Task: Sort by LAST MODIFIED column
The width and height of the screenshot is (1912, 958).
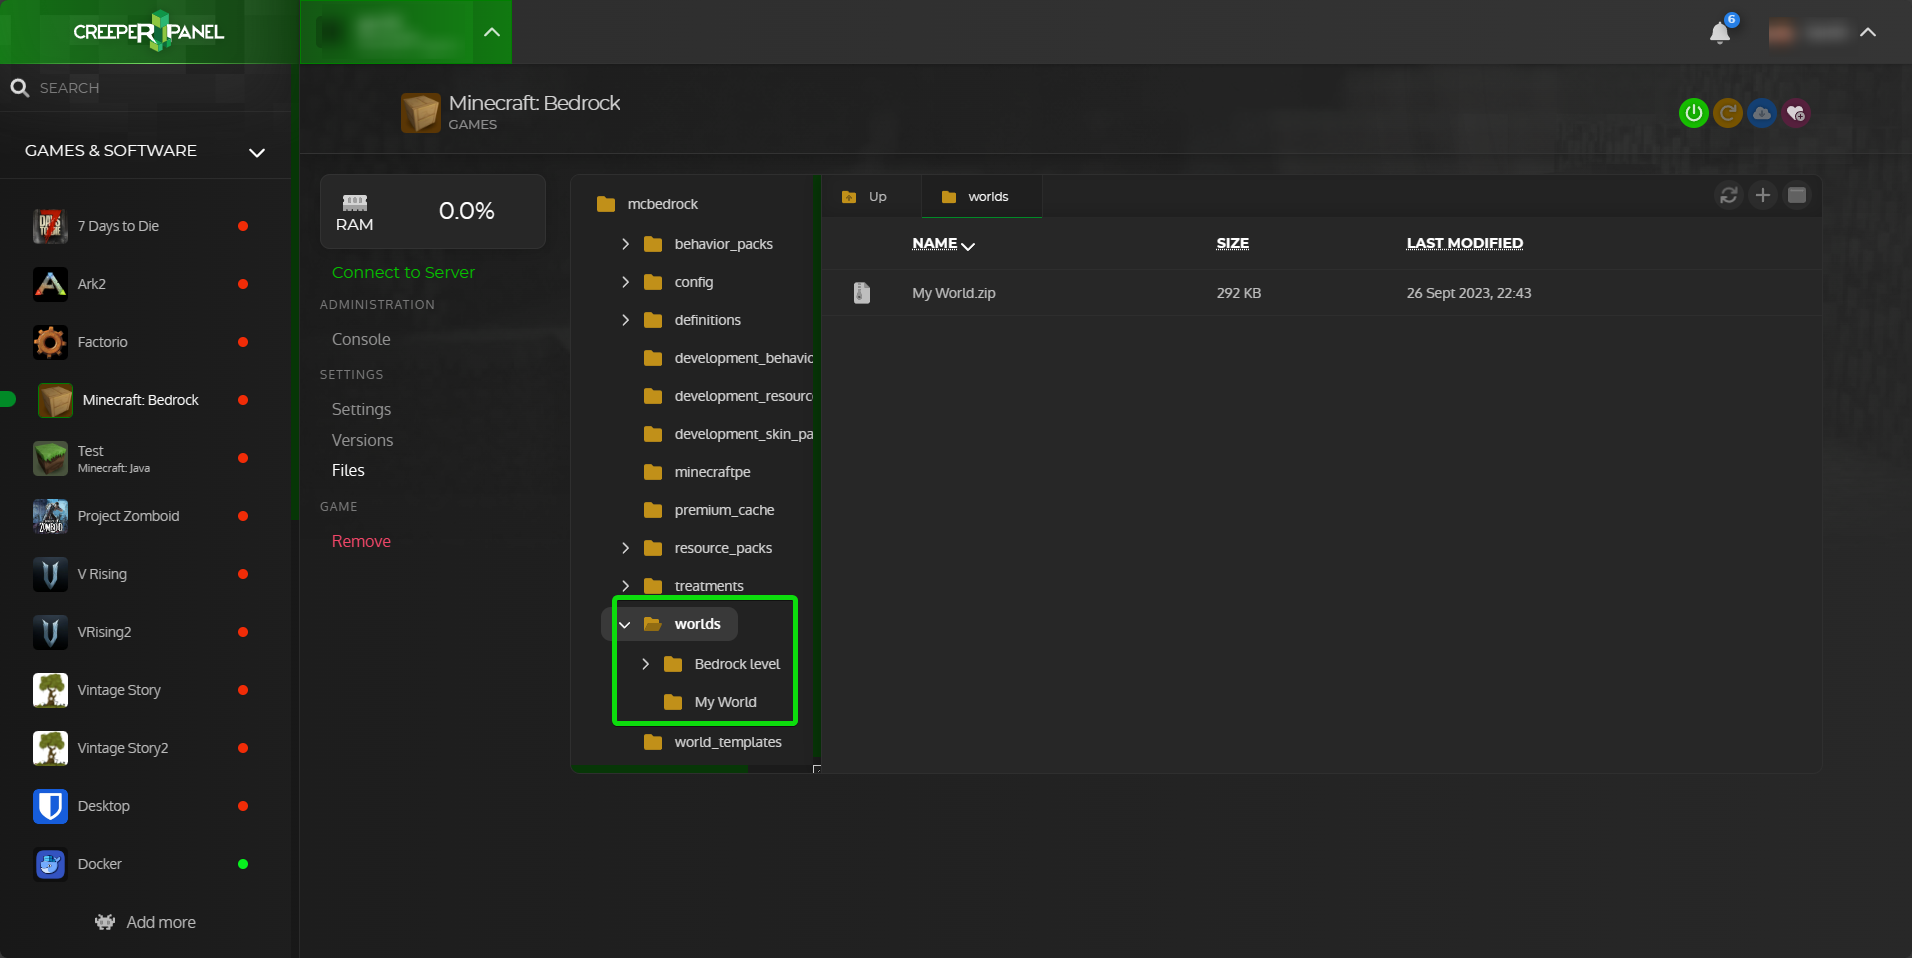Action: coord(1465,243)
